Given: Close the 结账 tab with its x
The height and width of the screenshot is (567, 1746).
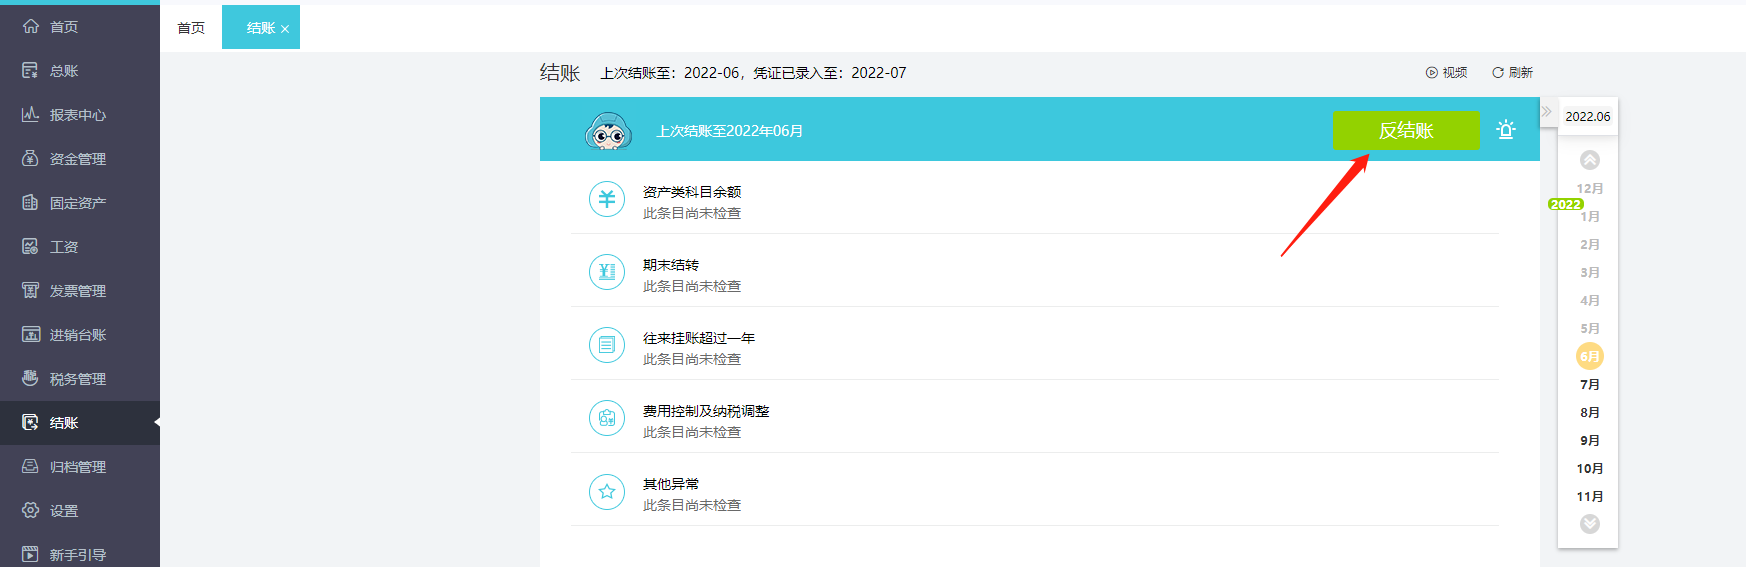Looking at the screenshot, I should 285,29.
